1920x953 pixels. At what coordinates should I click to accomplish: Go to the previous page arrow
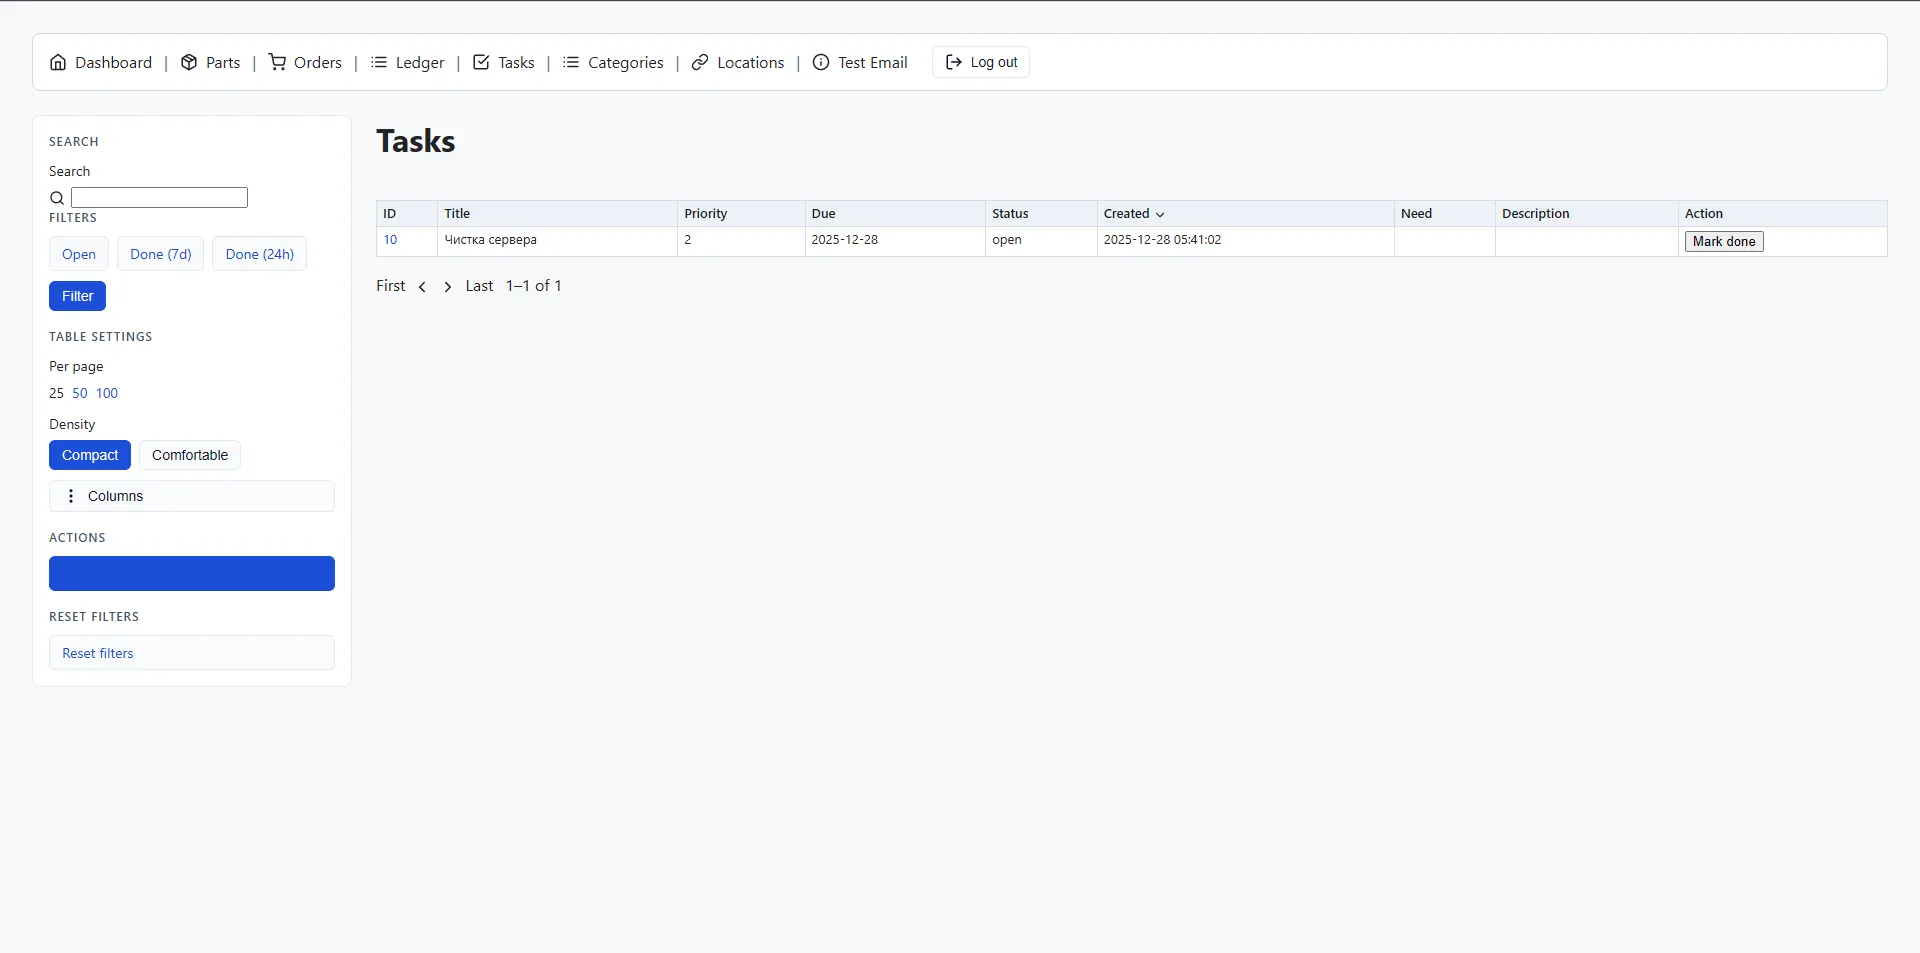423,287
